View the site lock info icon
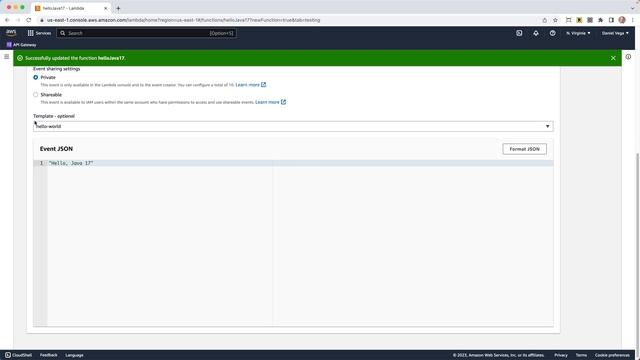Viewport: 640px width, 360px height. 42,20
